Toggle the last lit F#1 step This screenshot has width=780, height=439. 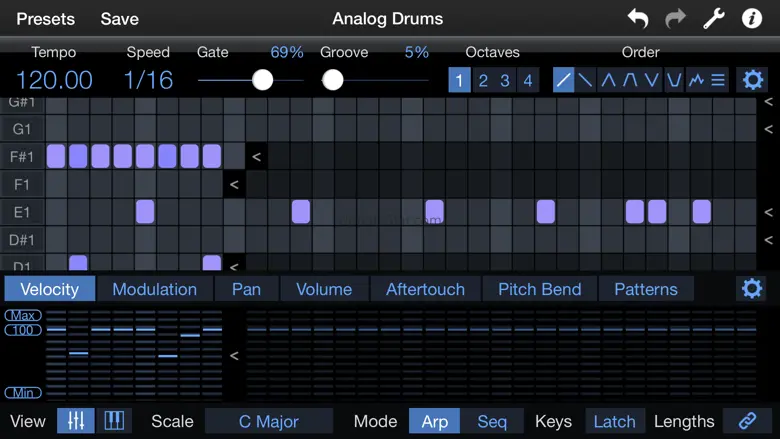[x=212, y=156]
